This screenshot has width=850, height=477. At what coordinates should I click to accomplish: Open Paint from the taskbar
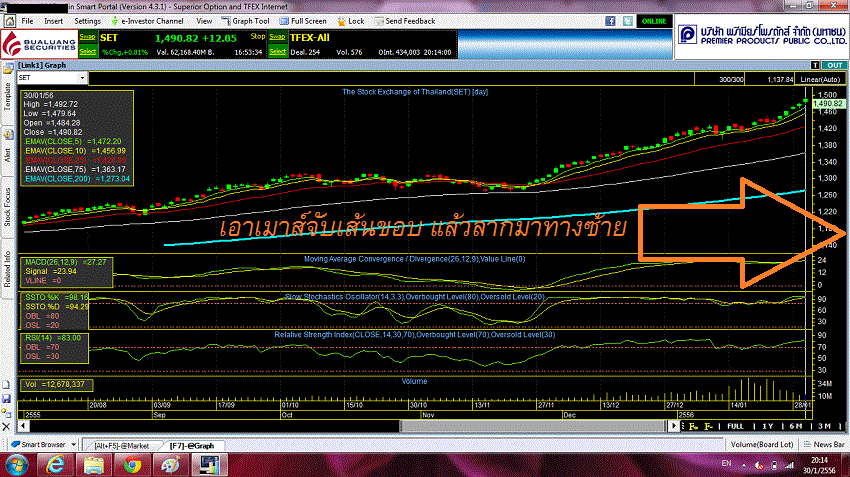[171, 465]
